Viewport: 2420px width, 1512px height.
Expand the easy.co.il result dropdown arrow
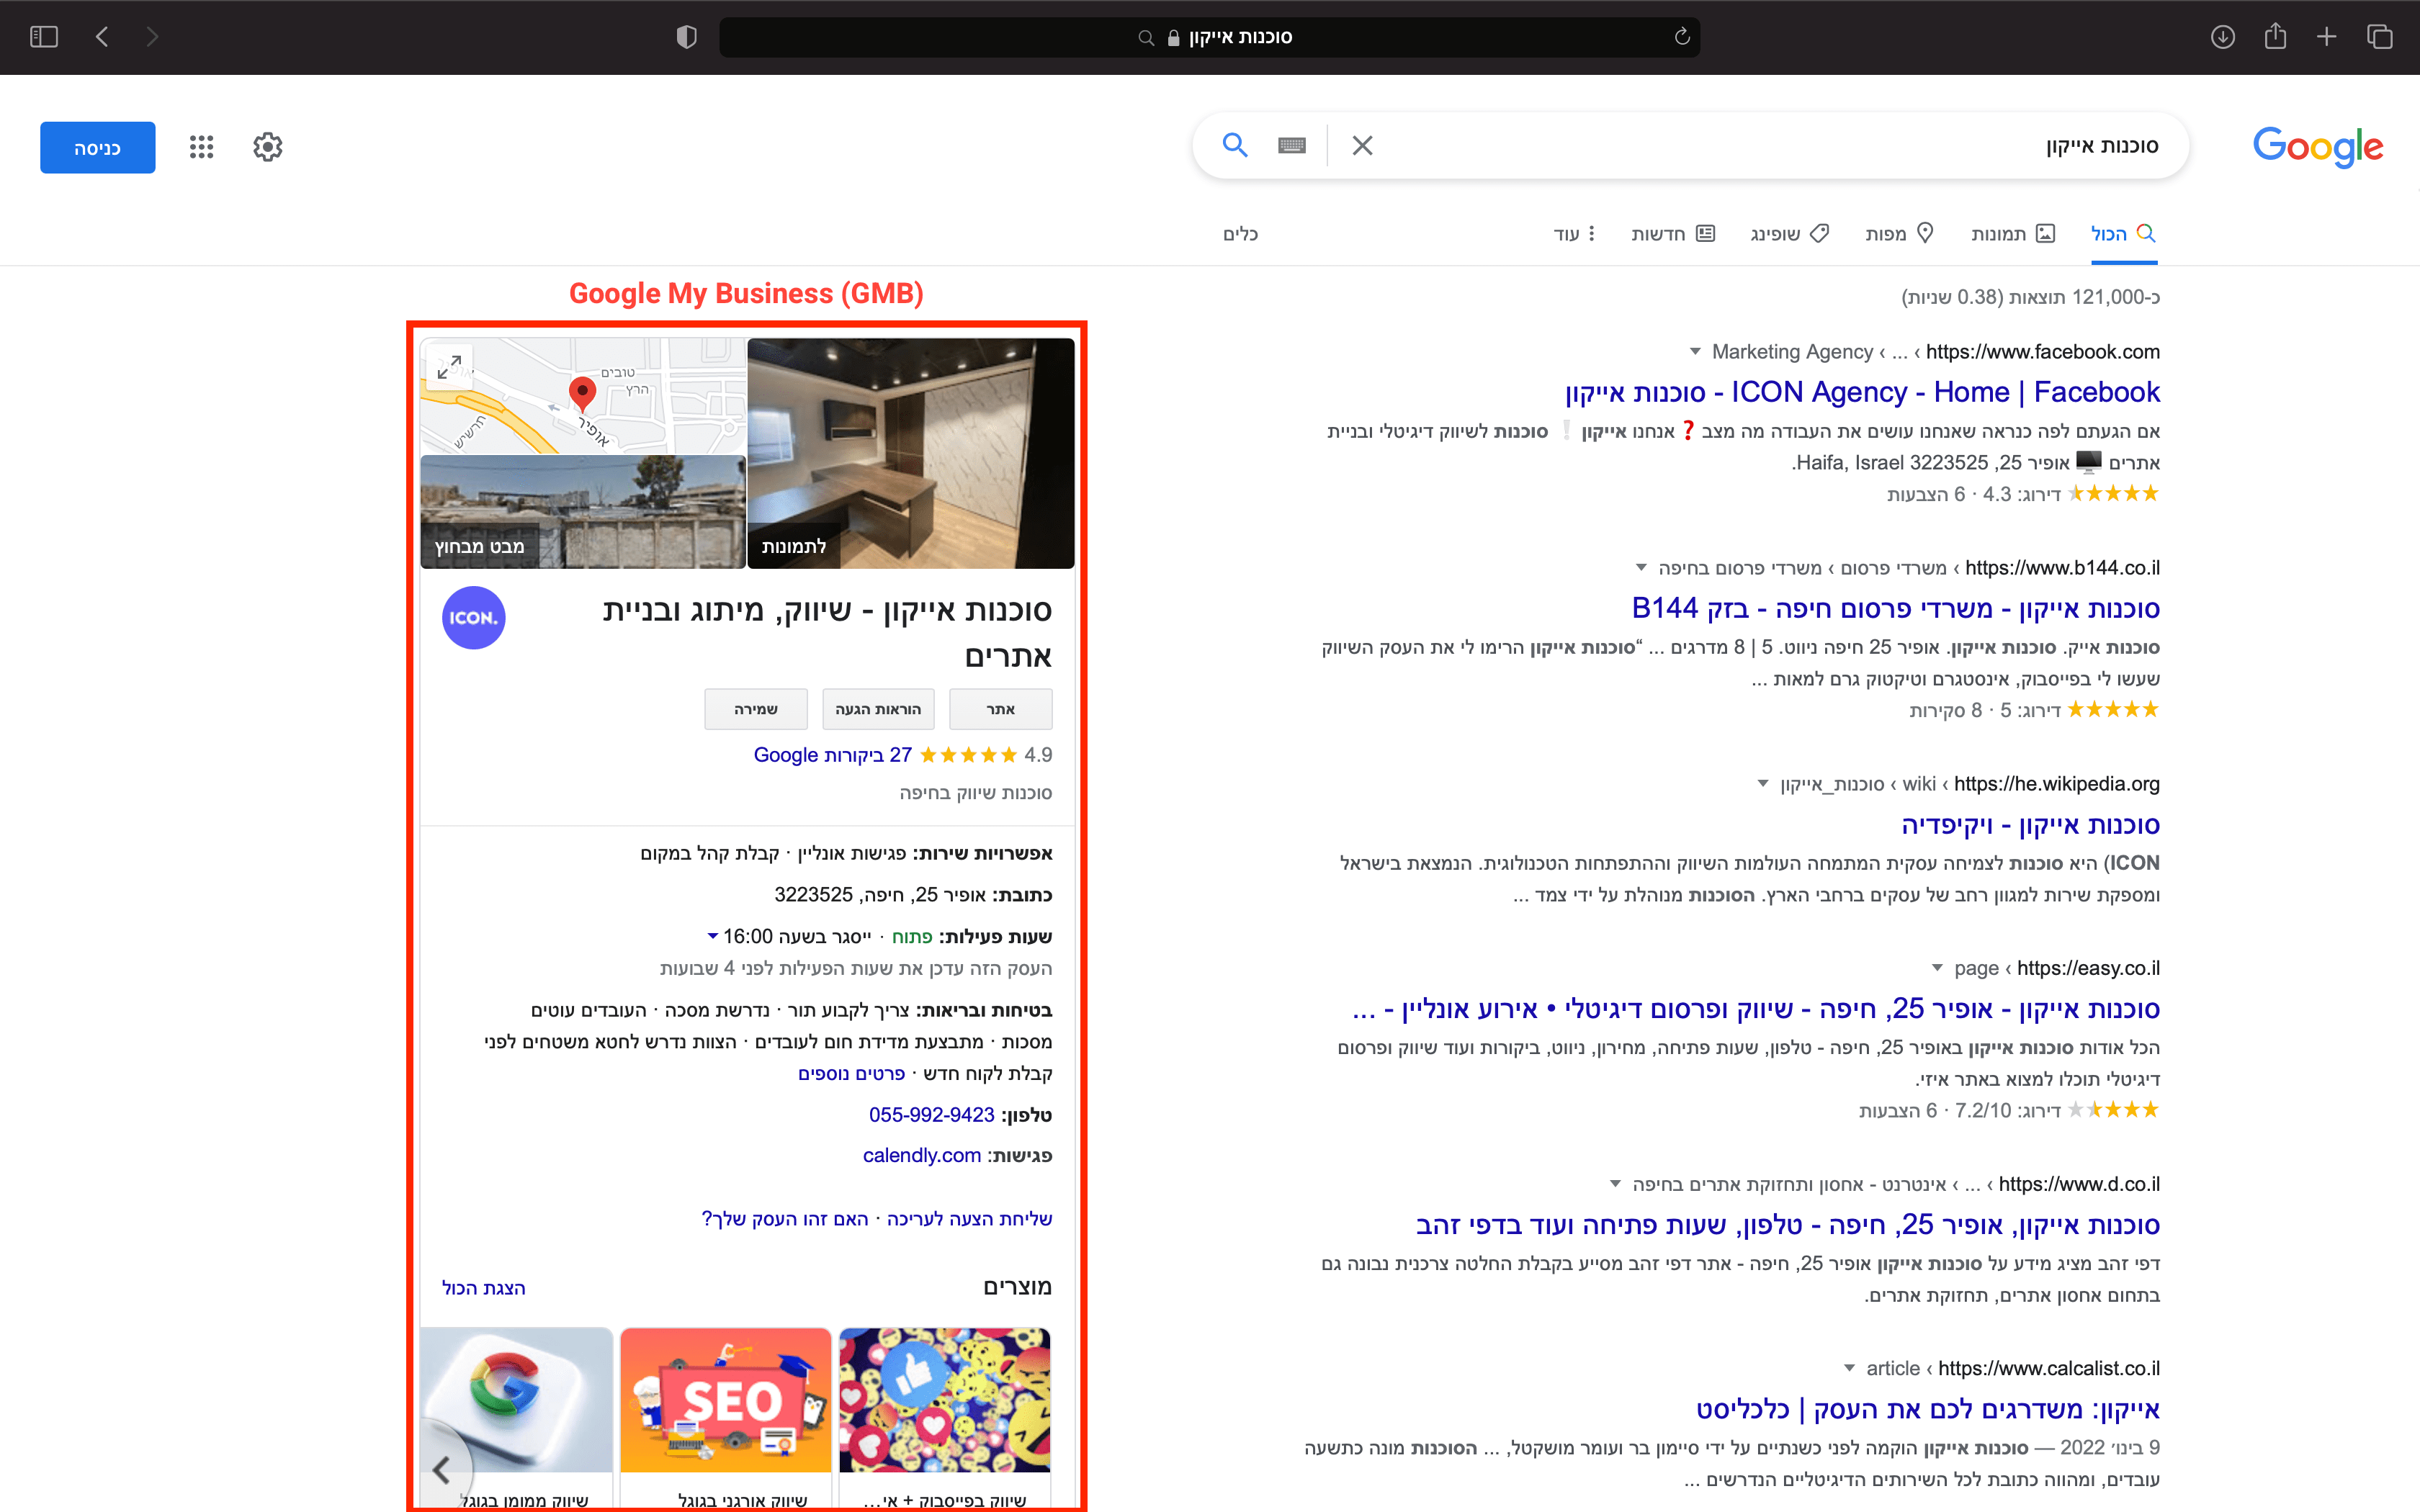pos(1937,968)
